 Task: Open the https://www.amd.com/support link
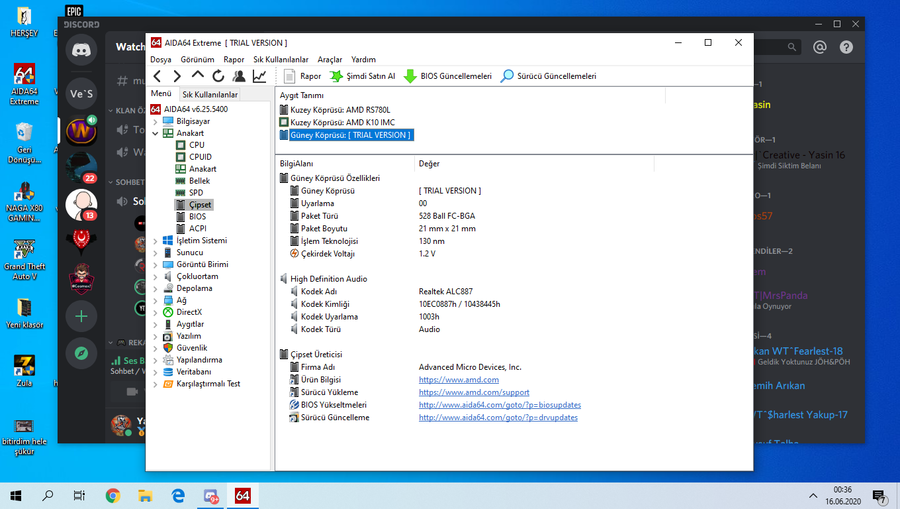[x=474, y=393]
